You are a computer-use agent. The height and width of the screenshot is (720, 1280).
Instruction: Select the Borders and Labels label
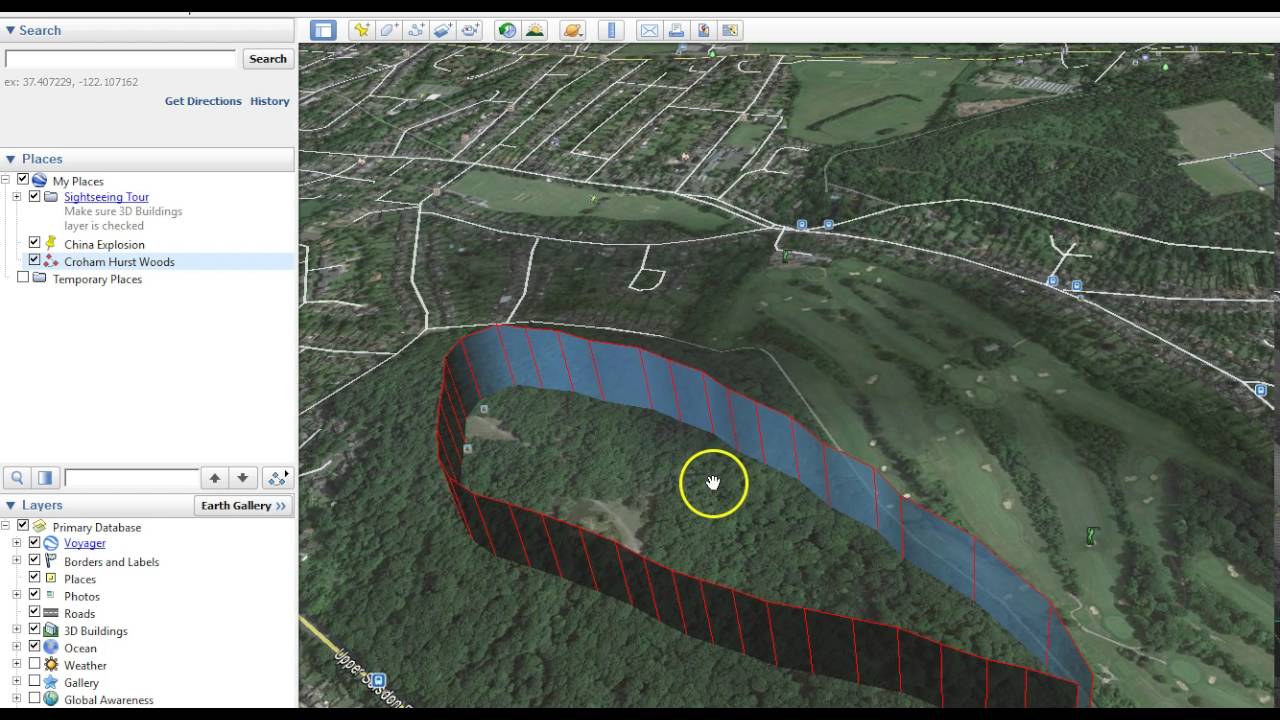[x=112, y=562]
